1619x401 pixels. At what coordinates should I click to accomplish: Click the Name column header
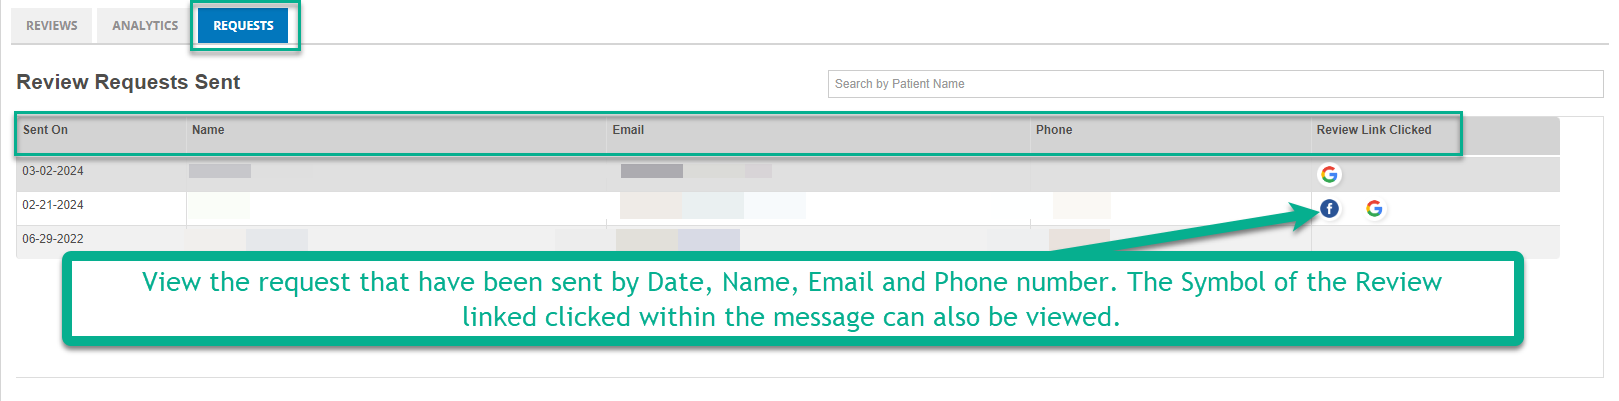point(208,130)
